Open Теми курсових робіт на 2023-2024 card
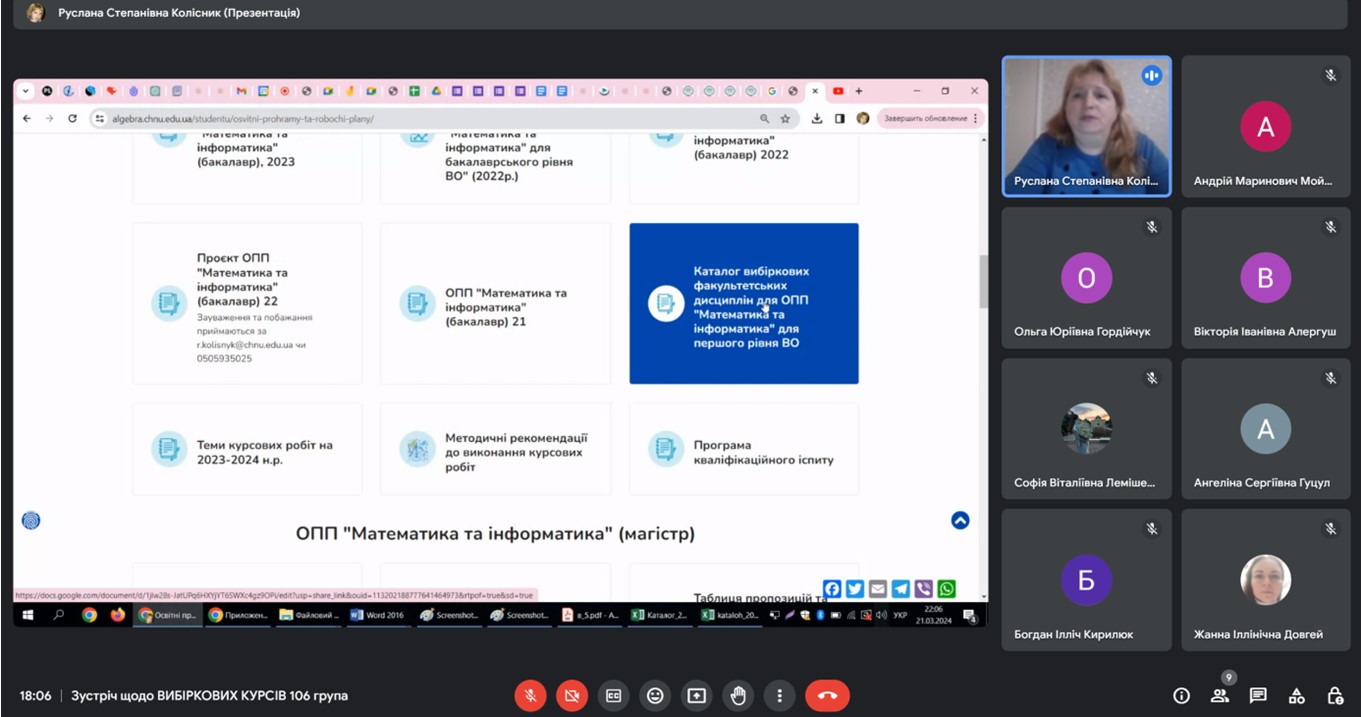The image size is (1361, 717). [247, 449]
